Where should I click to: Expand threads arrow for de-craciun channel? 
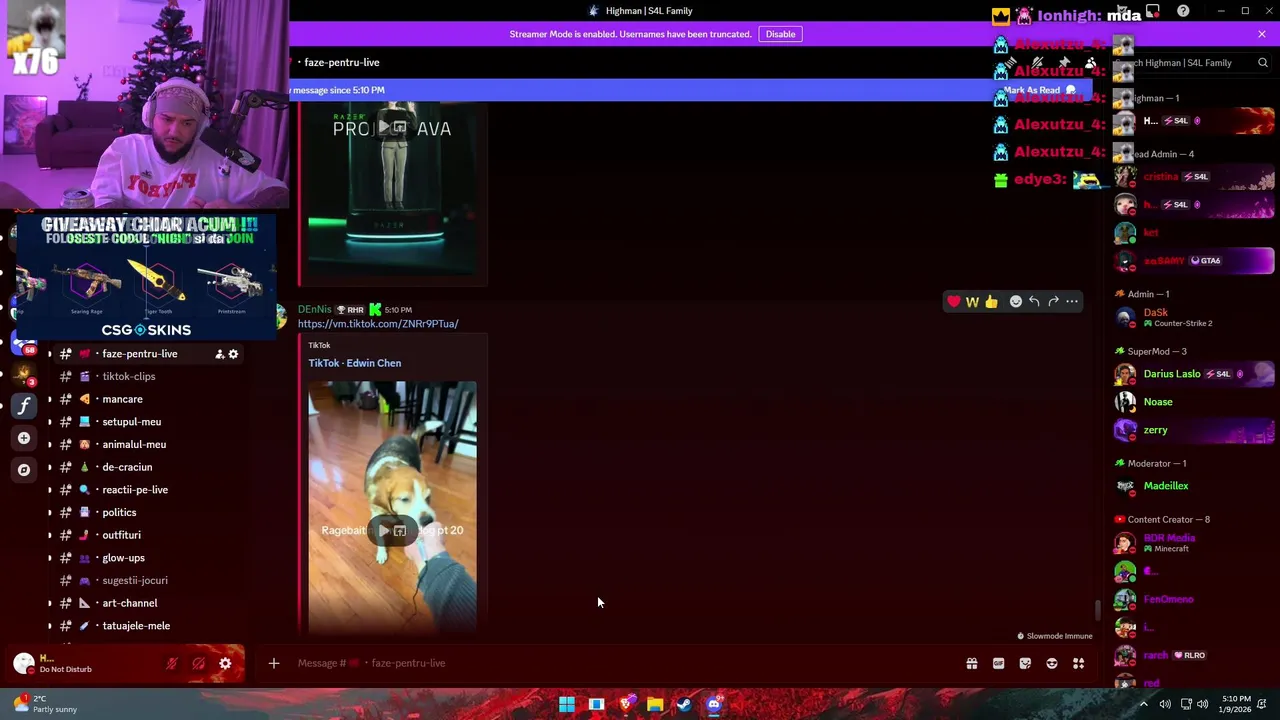[50, 467]
